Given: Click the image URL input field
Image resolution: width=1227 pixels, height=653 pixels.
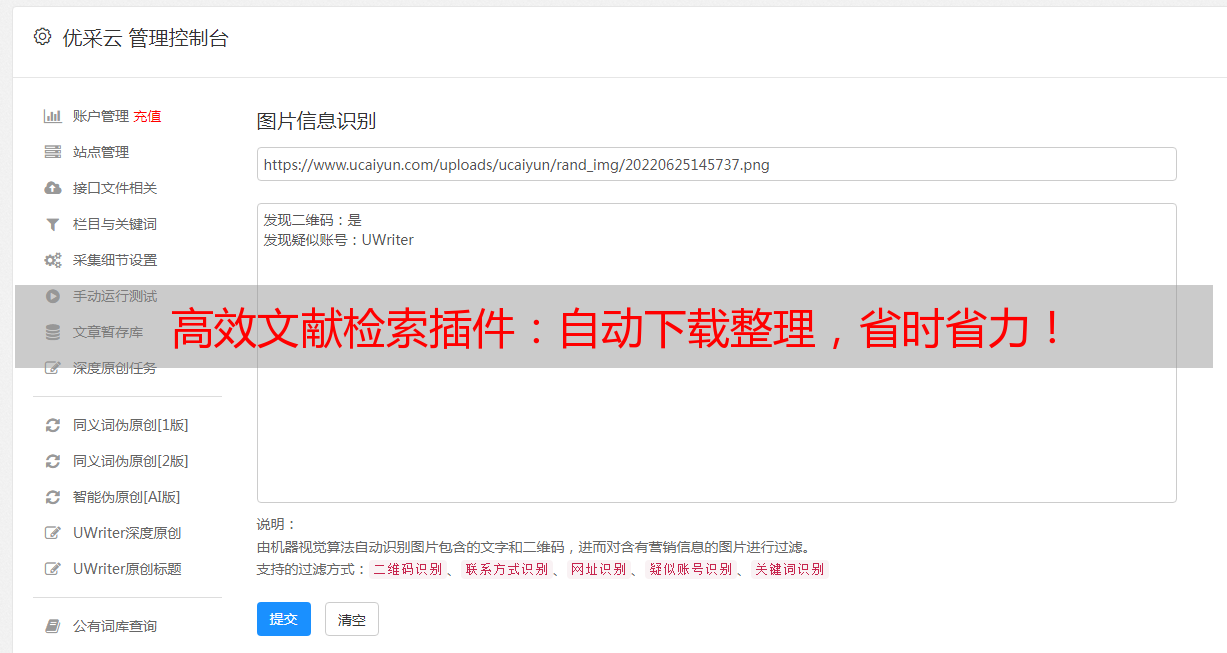Looking at the screenshot, I should pyautogui.click(x=716, y=164).
